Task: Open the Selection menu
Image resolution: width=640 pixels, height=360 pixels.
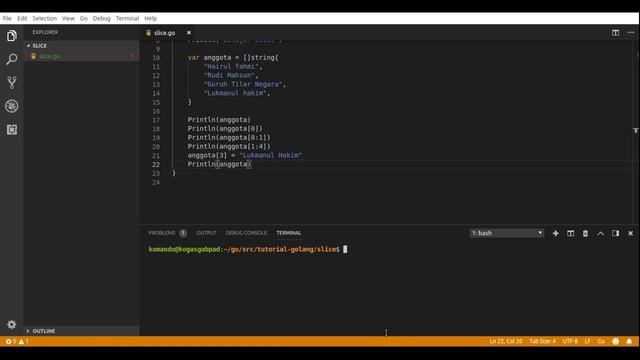Action: (x=44, y=18)
